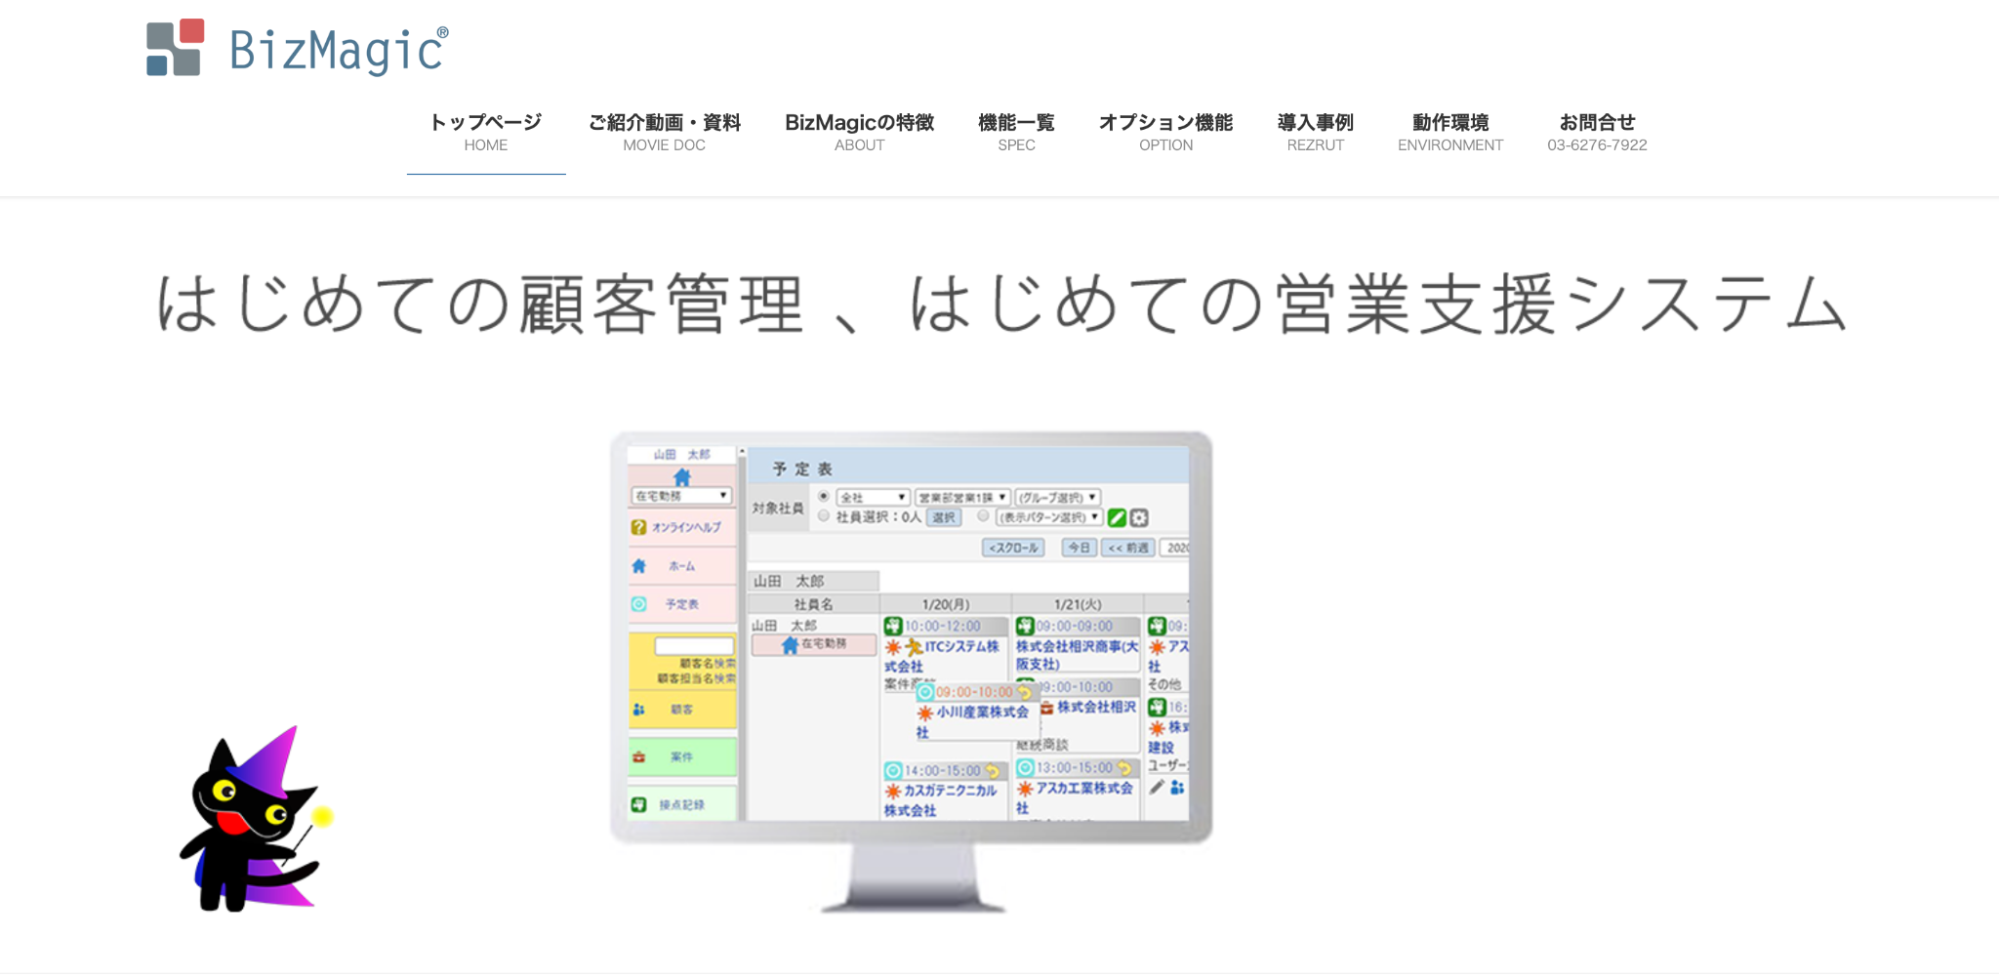Open the ITCシステム株式会社 event link

[x=943, y=656]
